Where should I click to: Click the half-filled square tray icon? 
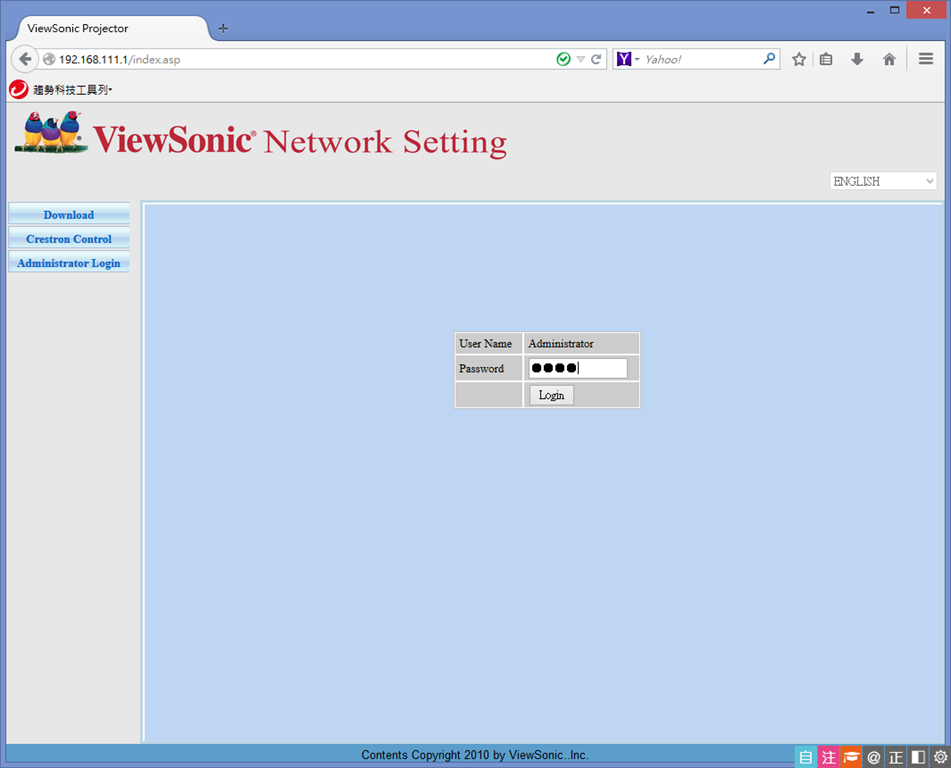918,757
